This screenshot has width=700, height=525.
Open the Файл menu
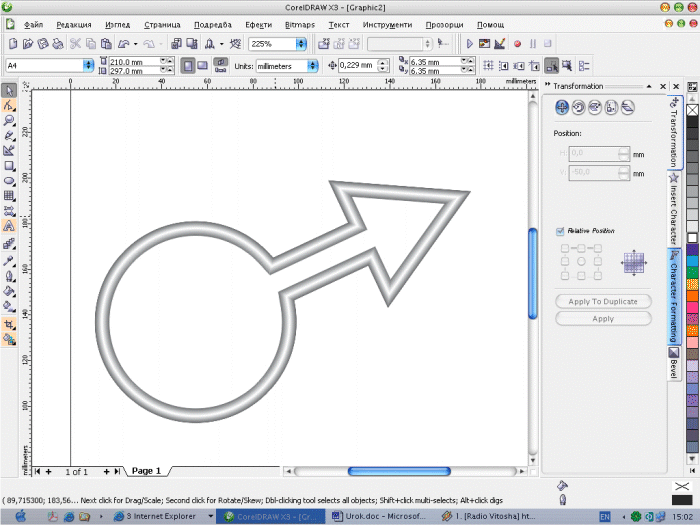tap(33, 25)
